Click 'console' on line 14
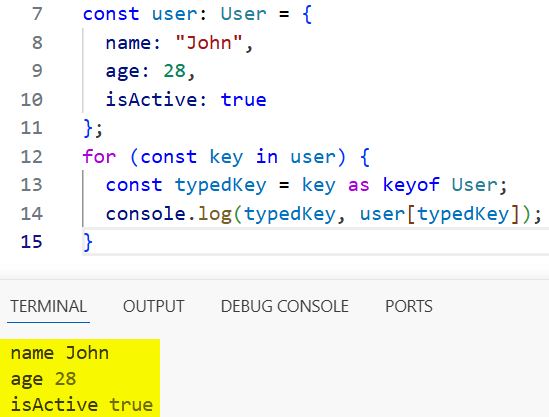The width and height of the screenshot is (549, 417). point(145,214)
